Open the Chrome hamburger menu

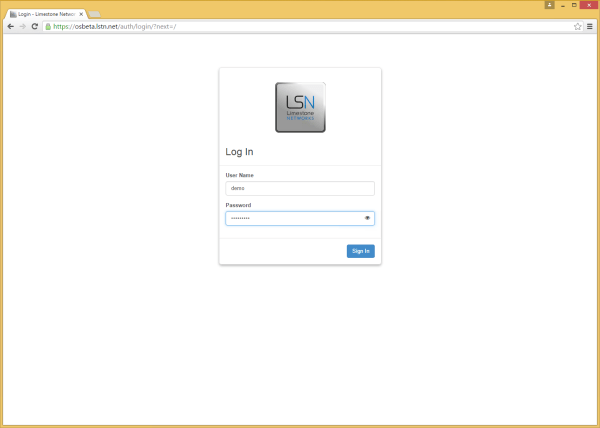(590, 26)
